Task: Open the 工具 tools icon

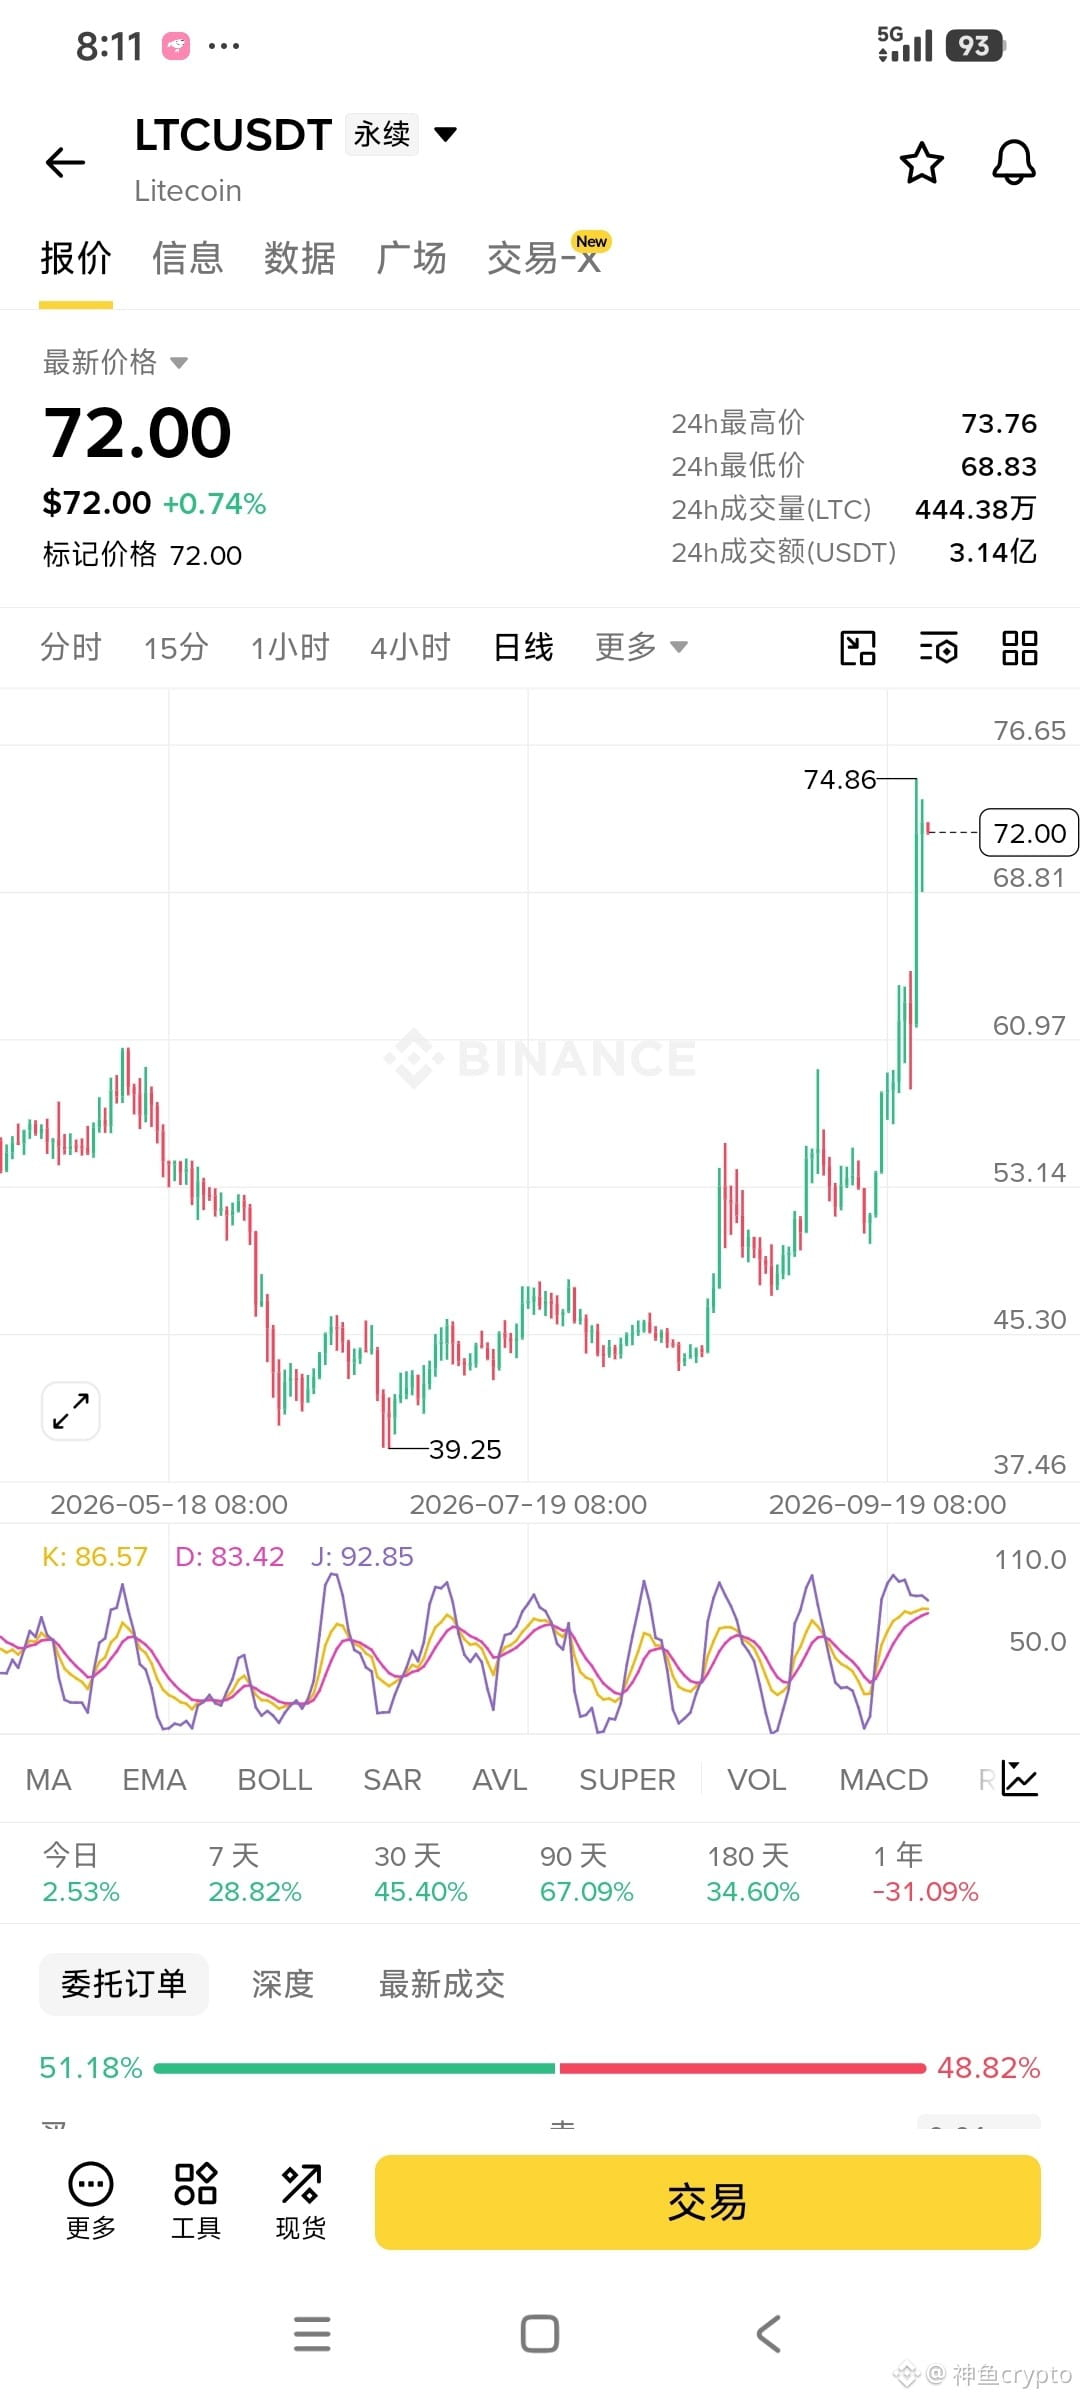Action: tap(196, 2201)
